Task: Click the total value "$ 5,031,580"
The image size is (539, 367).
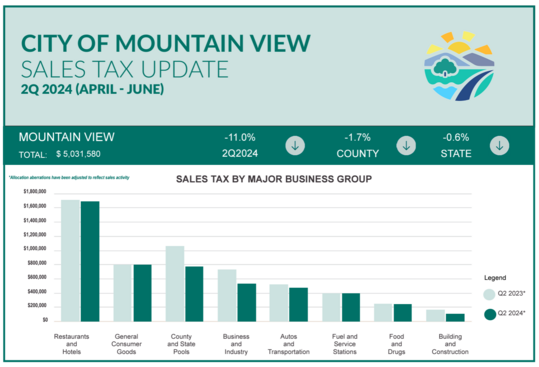Action: (78, 154)
